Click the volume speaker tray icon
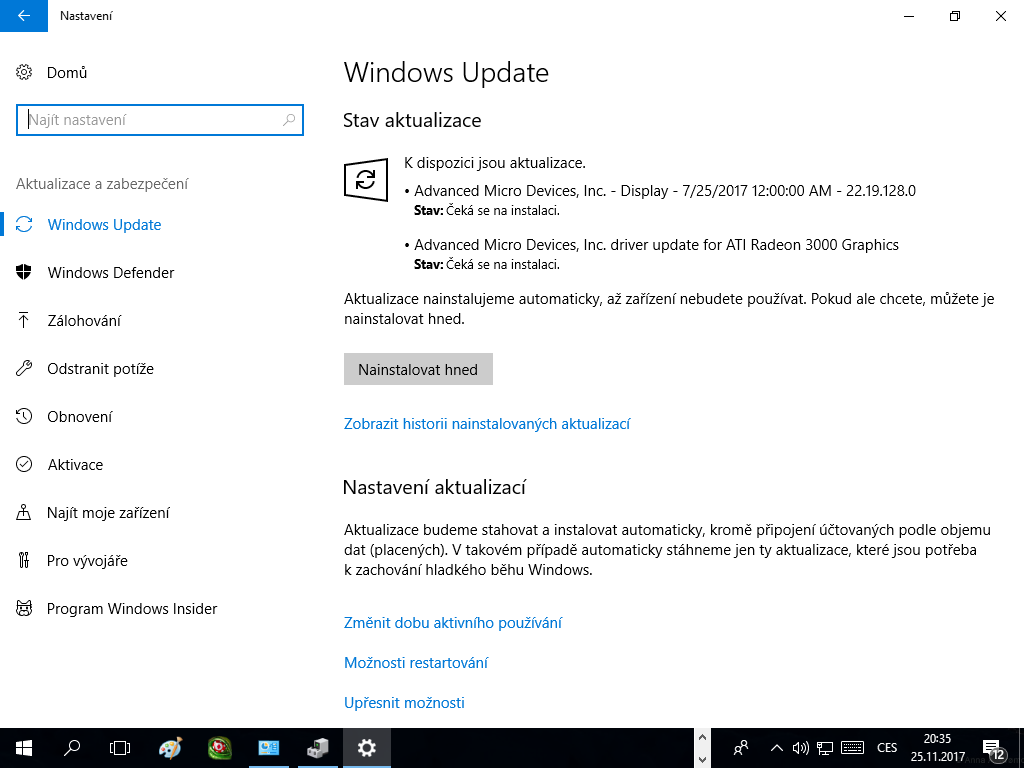Viewport: 1024px width, 768px height. pyautogui.click(x=800, y=748)
